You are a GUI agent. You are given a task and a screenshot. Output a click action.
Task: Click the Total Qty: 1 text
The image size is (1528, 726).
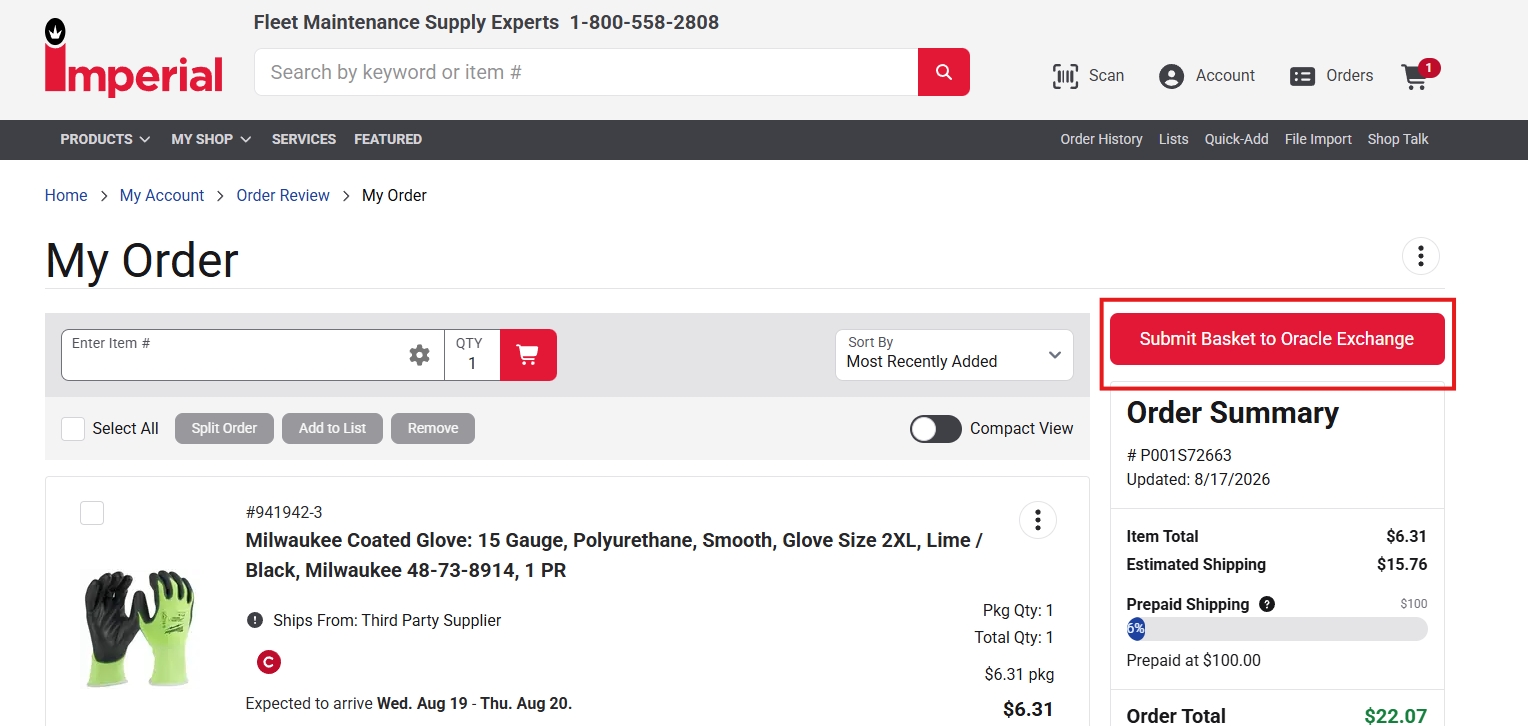[1014, 637]
